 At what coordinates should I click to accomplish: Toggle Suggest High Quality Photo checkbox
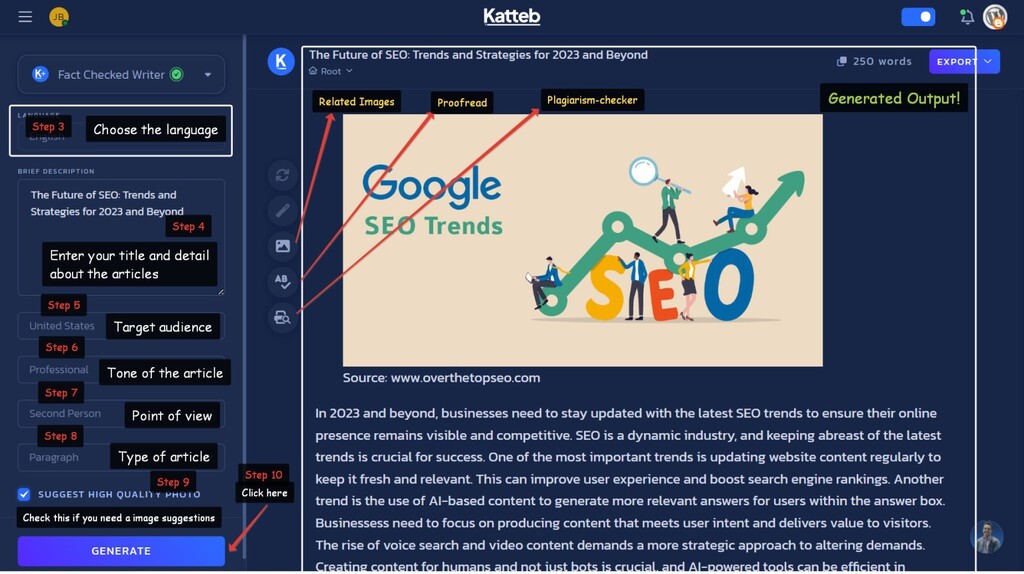tap(24, 494)
